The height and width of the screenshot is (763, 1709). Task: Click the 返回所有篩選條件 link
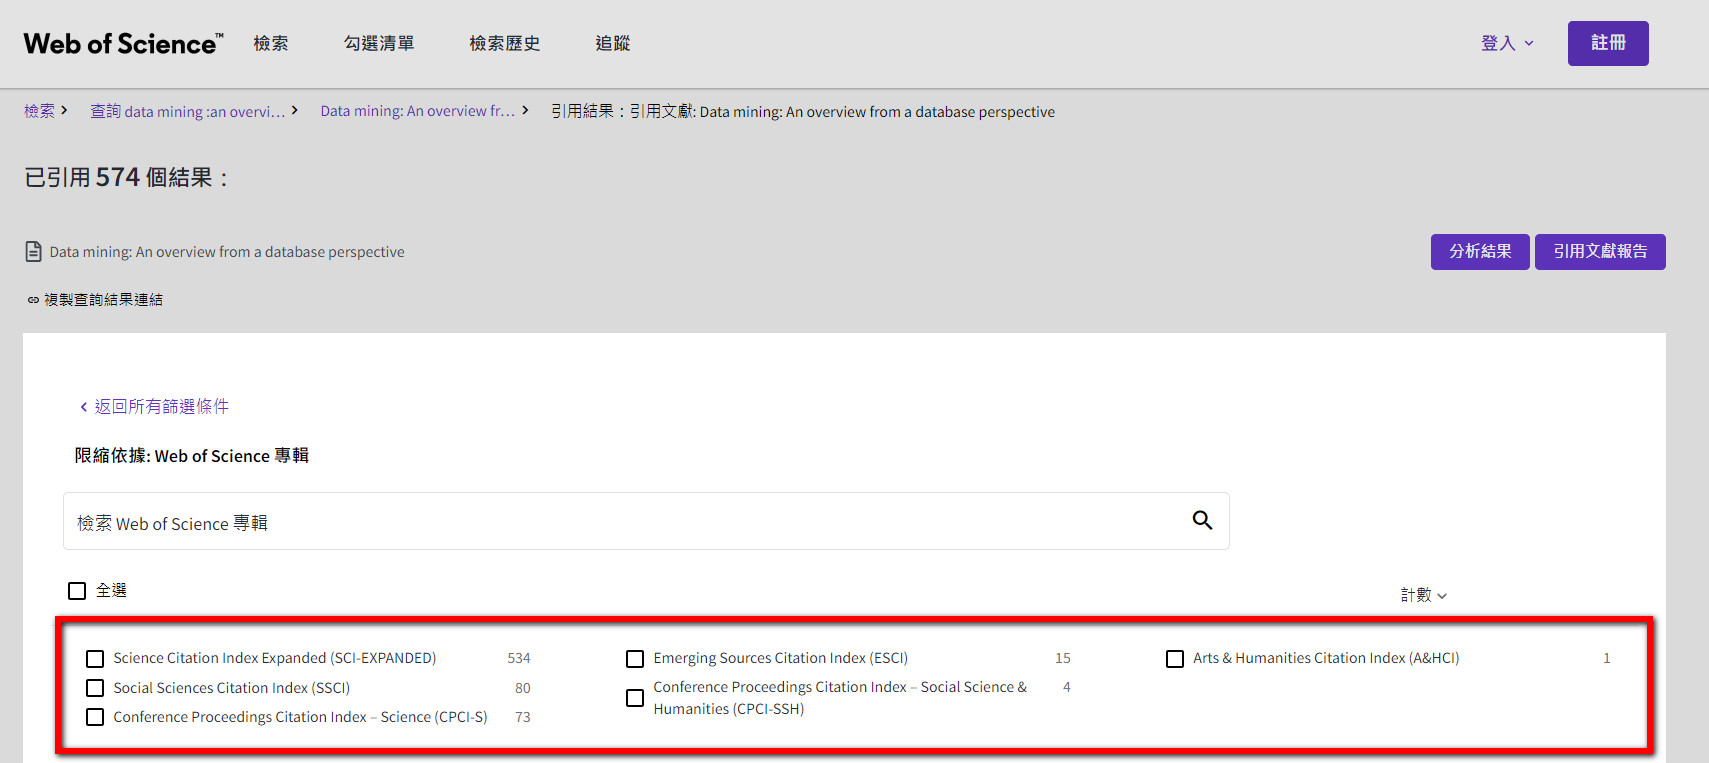[x=162, y=406]
